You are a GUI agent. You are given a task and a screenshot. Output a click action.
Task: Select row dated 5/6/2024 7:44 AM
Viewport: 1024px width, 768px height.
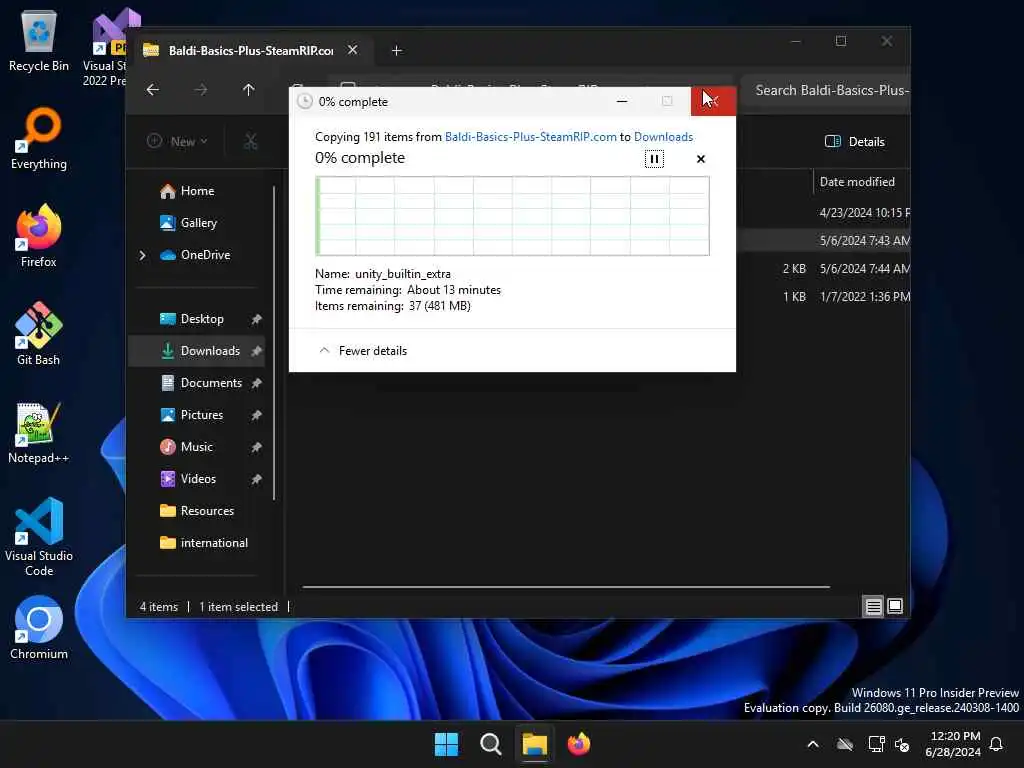824,268
